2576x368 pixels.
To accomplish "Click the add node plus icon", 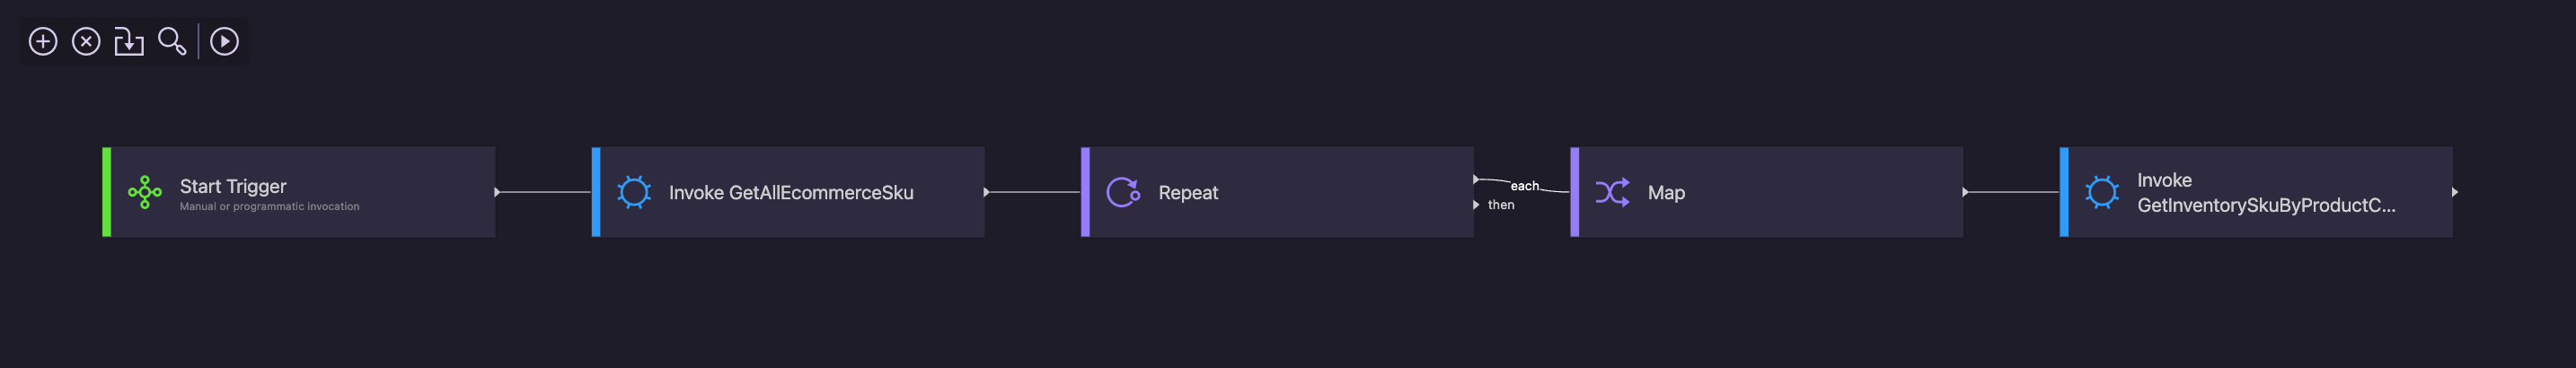I will (x=43, y=41).
